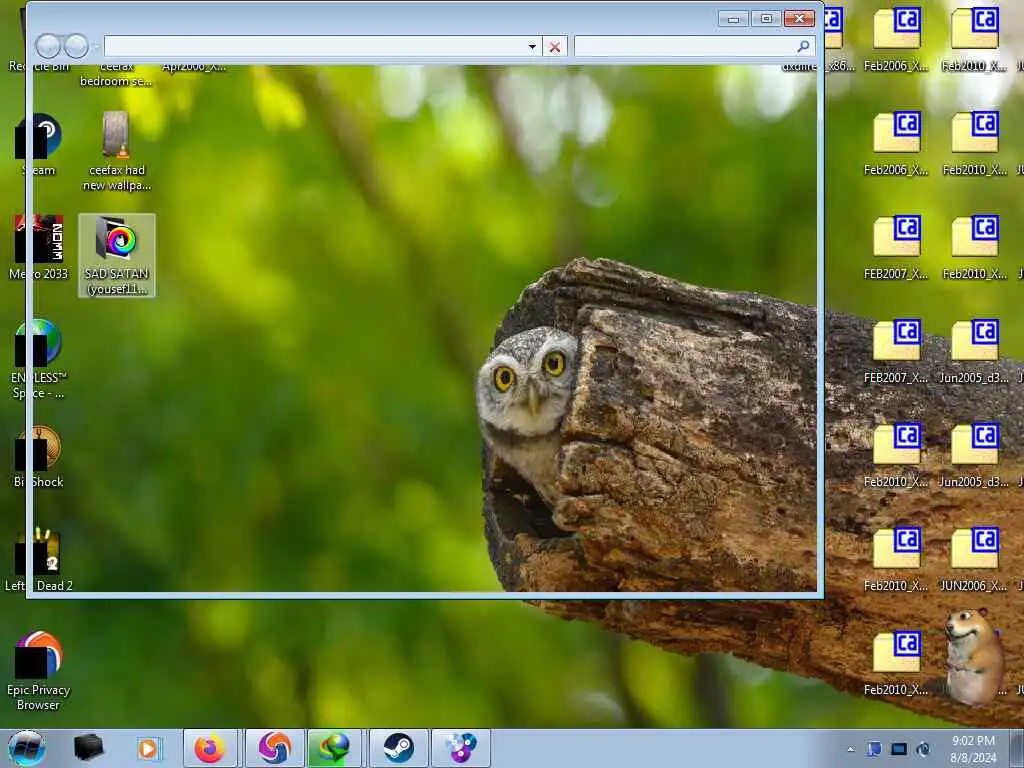The height and width of the screenshot is (768, 1024).
Task: Click the monitor tray icon
Action: pos(899,749)
